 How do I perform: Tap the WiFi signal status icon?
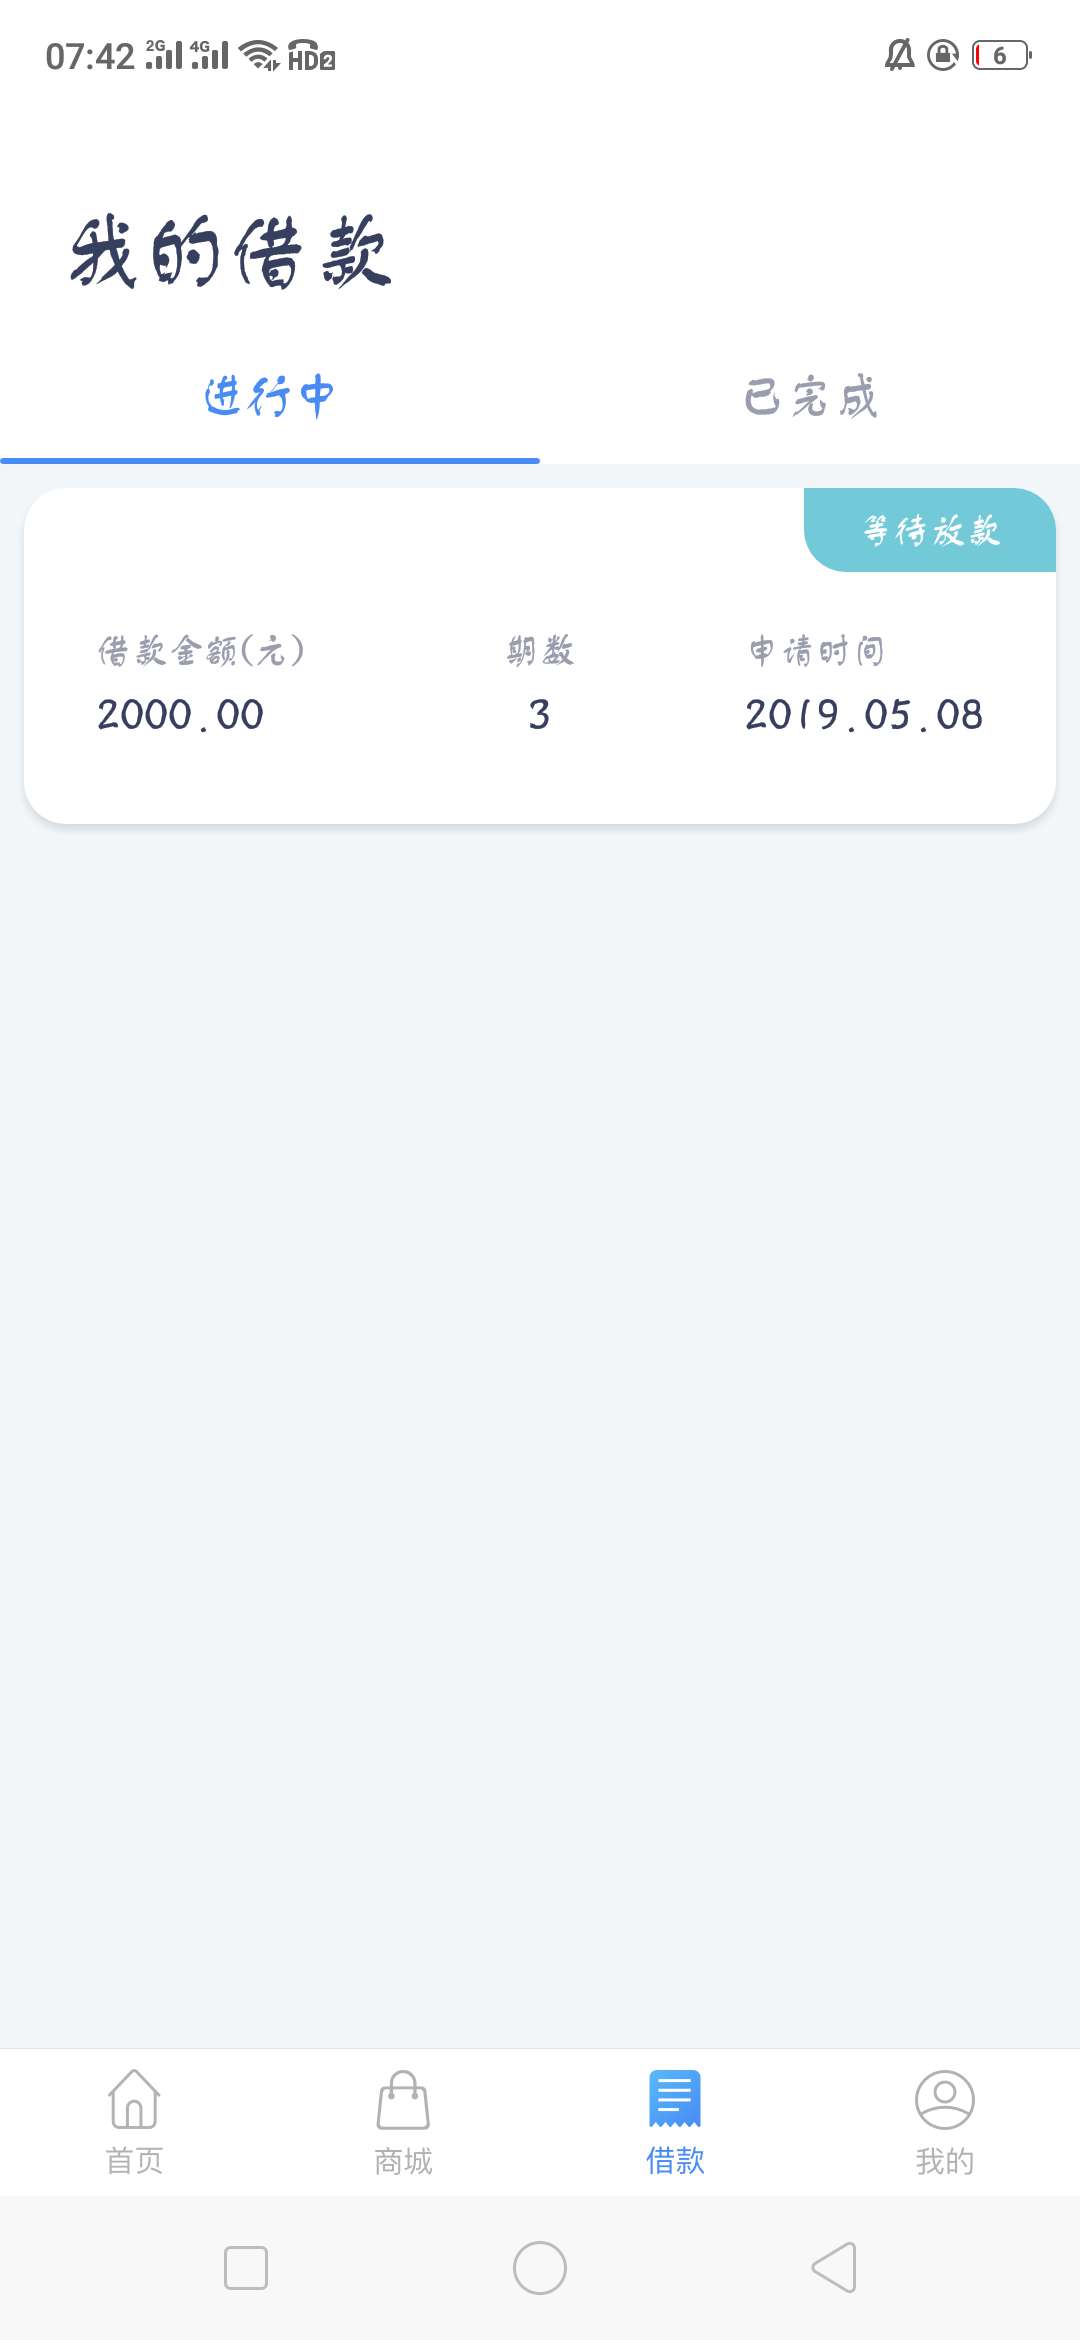click(260, 55)
